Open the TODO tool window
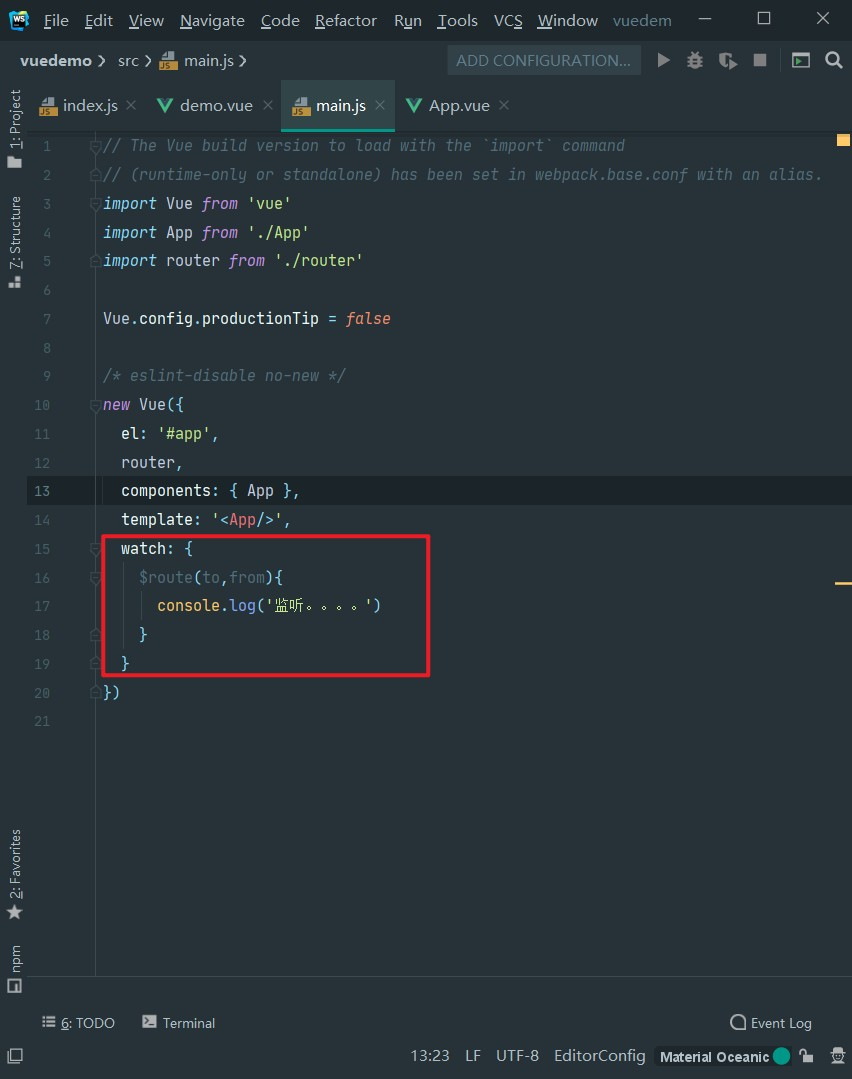 pos(78,1023)
